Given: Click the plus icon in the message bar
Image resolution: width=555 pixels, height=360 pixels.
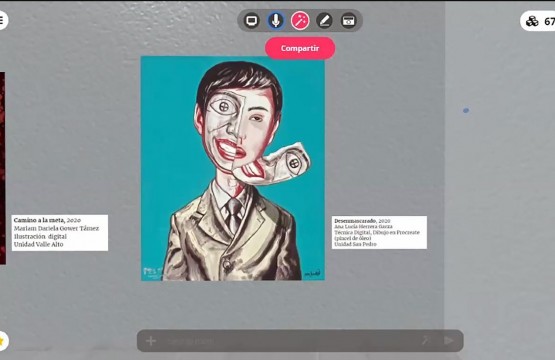Looking at the screenshot, I should [x=151, y=341].
